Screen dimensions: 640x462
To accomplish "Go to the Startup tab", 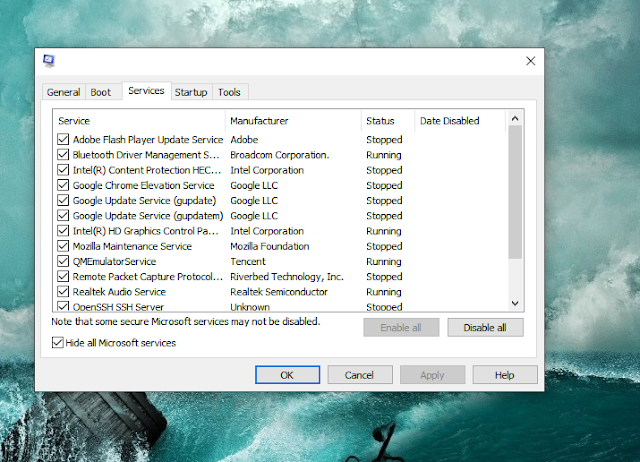I will [x=191, y=92].
